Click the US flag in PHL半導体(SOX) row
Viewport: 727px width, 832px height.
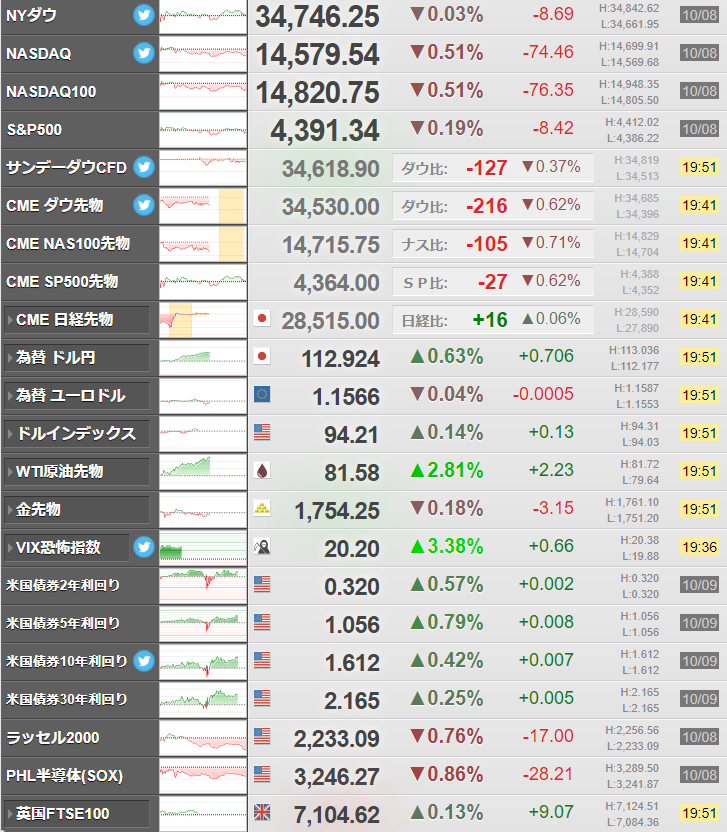[x=262, y=775]
